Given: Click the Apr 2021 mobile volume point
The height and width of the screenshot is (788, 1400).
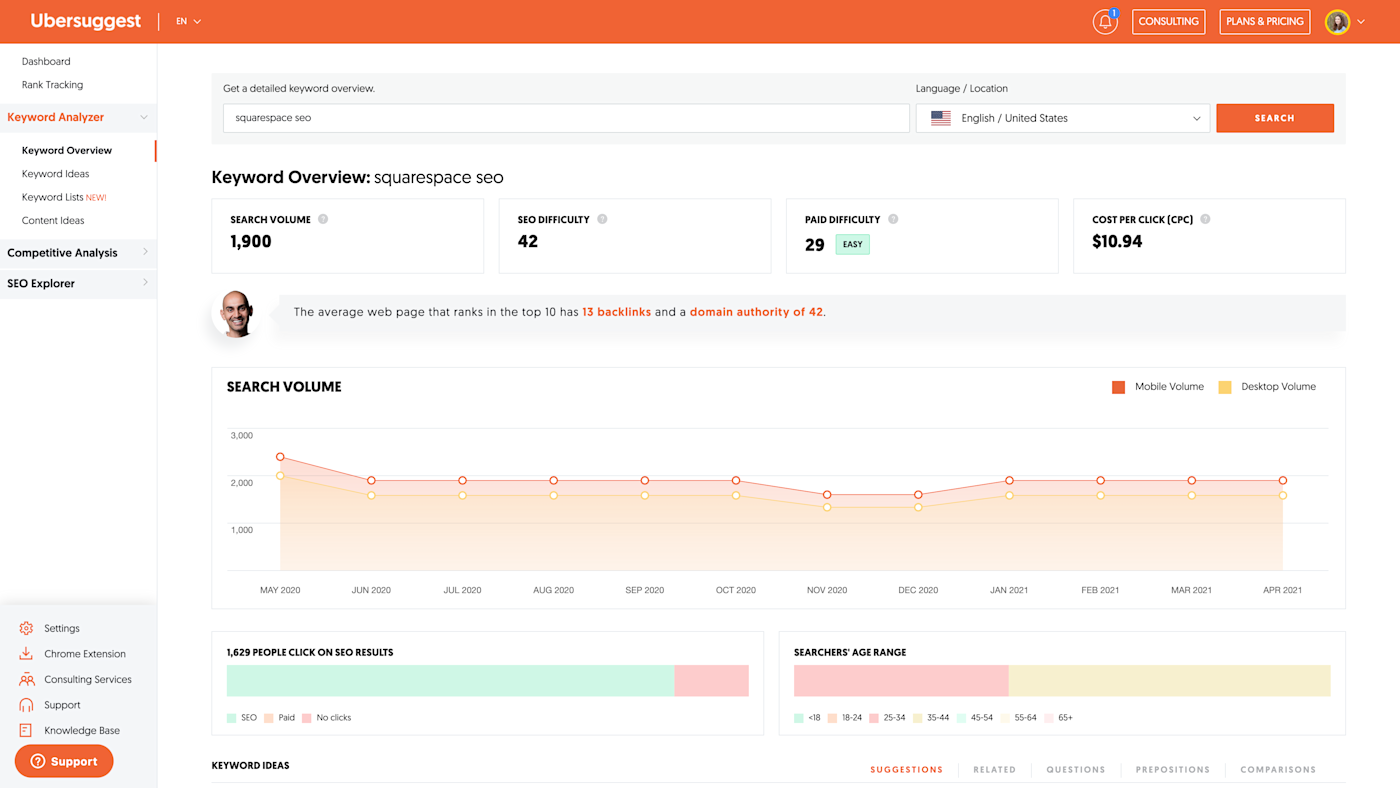Looking at the screenshot, I should [1282, 481].
